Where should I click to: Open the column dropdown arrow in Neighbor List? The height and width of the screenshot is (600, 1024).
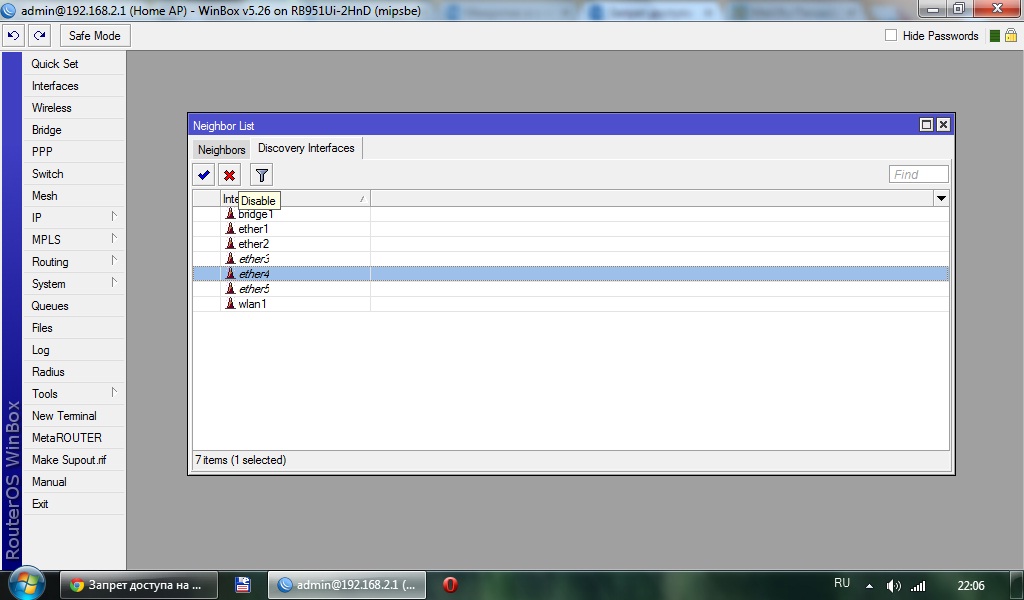941,198
